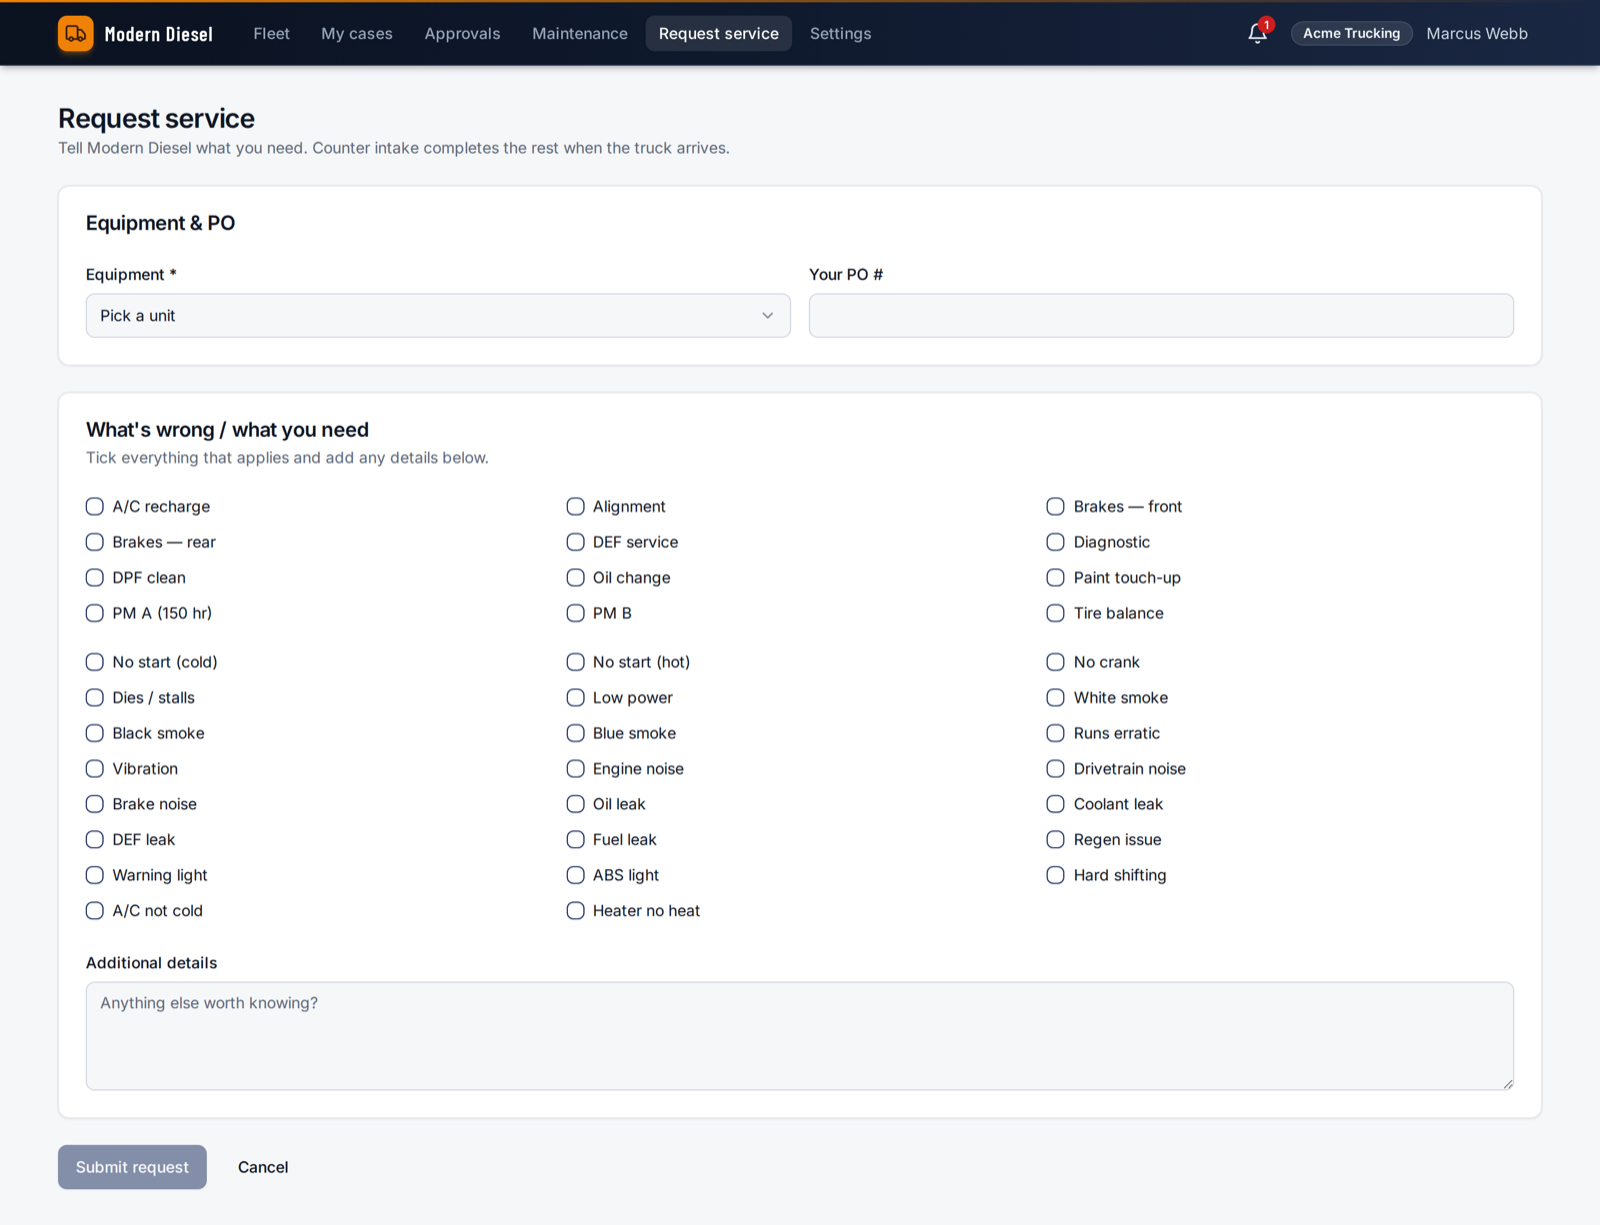Tick Warning light checkbox
This screenshot has height=1225, width=1600.
coord(95,875)
